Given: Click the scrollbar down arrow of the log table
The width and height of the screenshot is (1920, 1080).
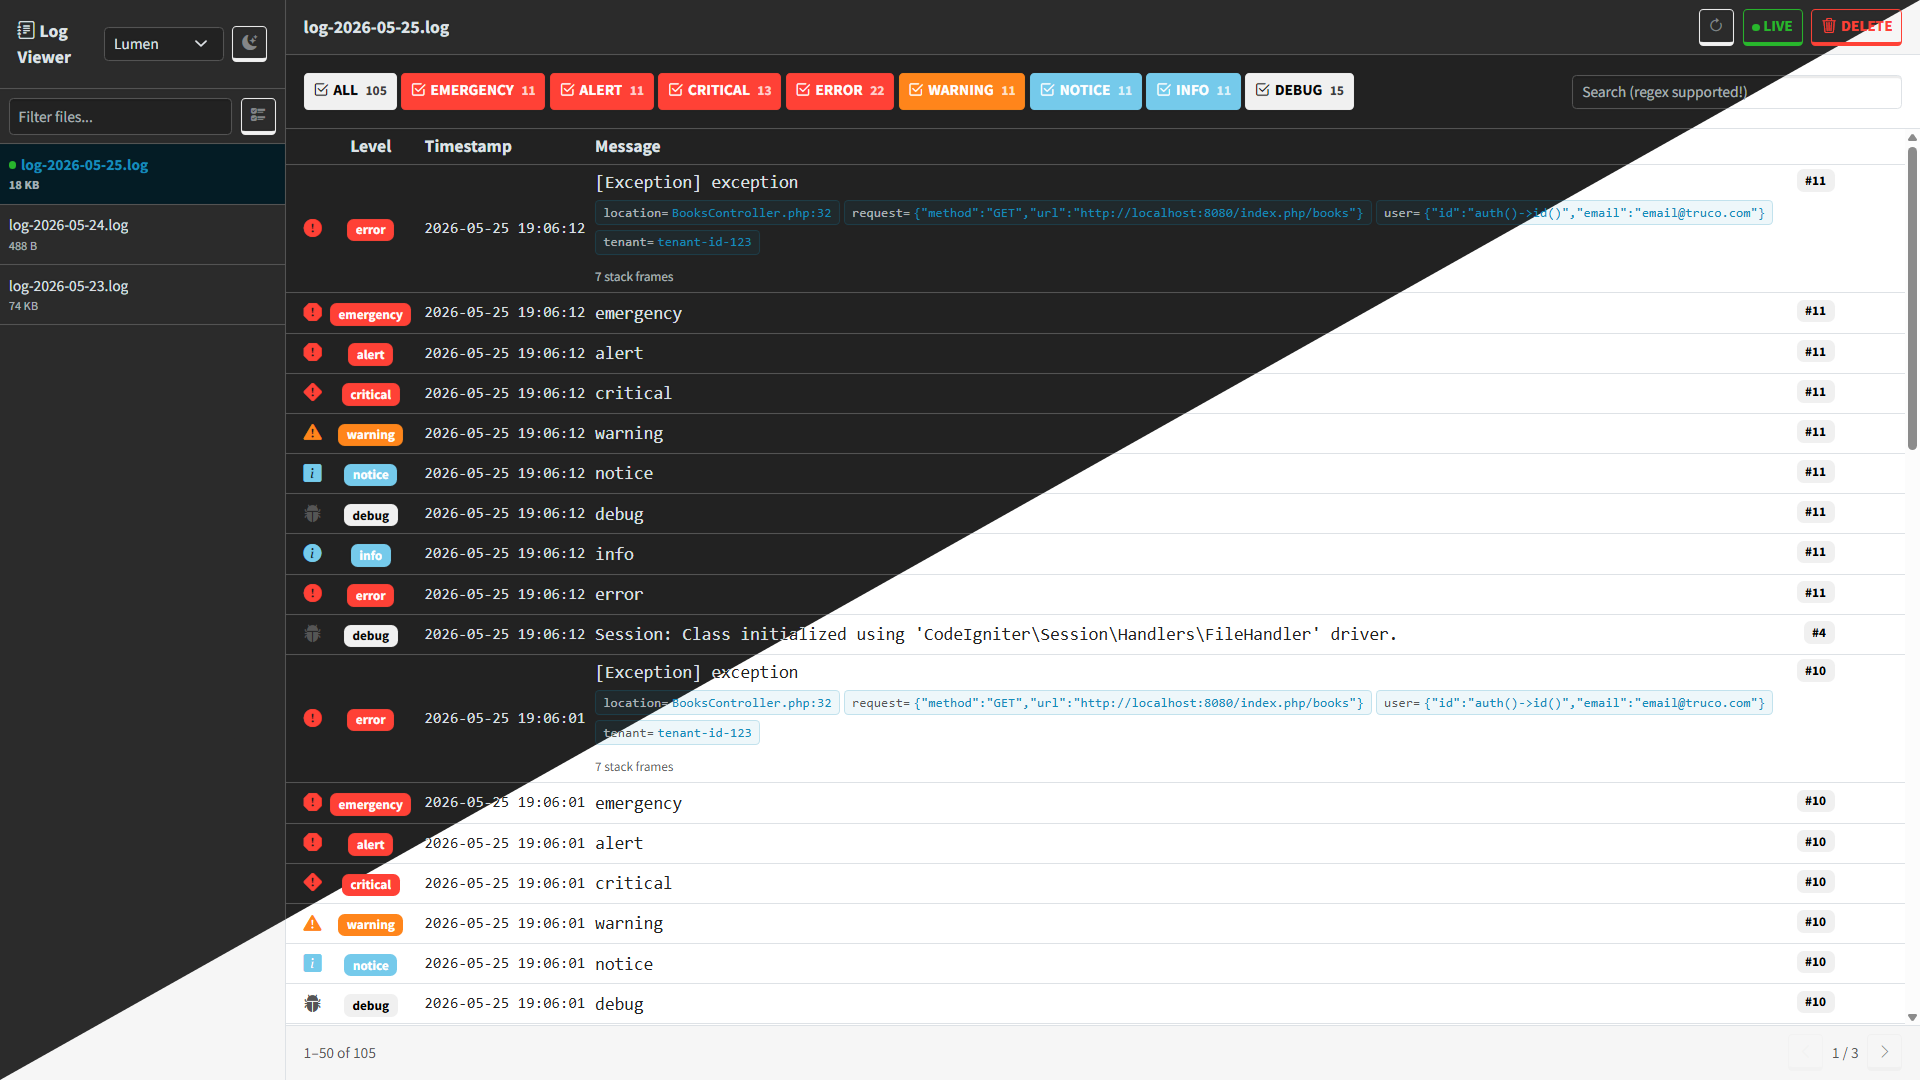Looking at the screenshot, I should pos(1912,1018).
